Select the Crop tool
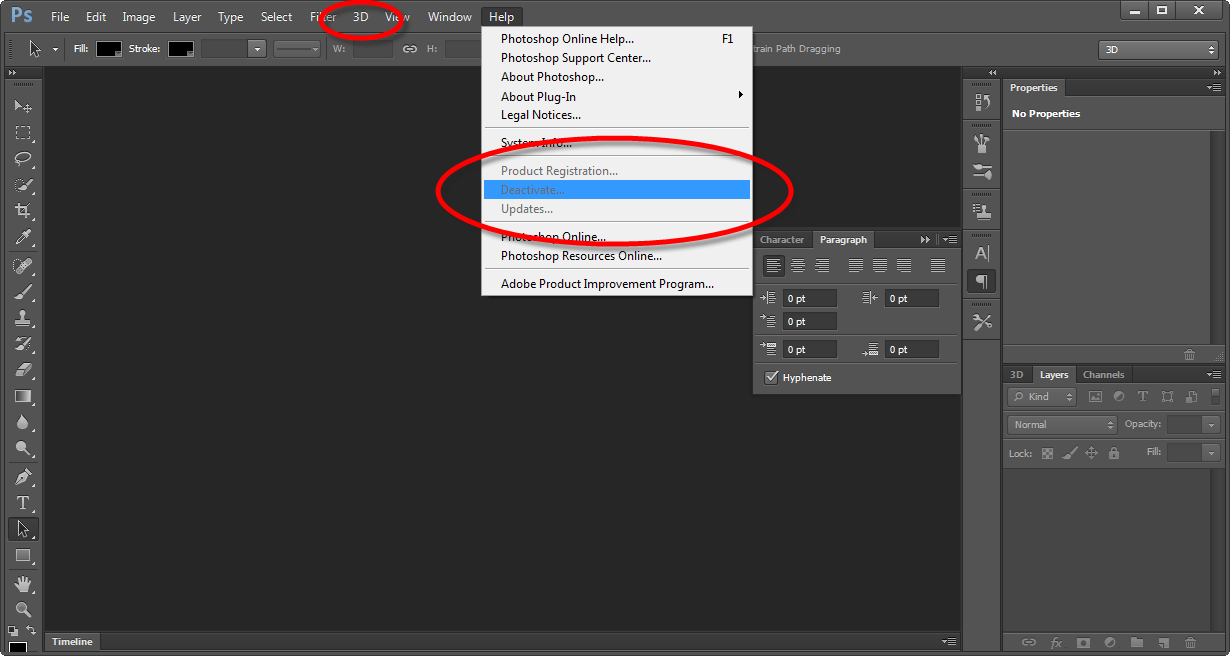1230x656 pixels. pos(22,211)
